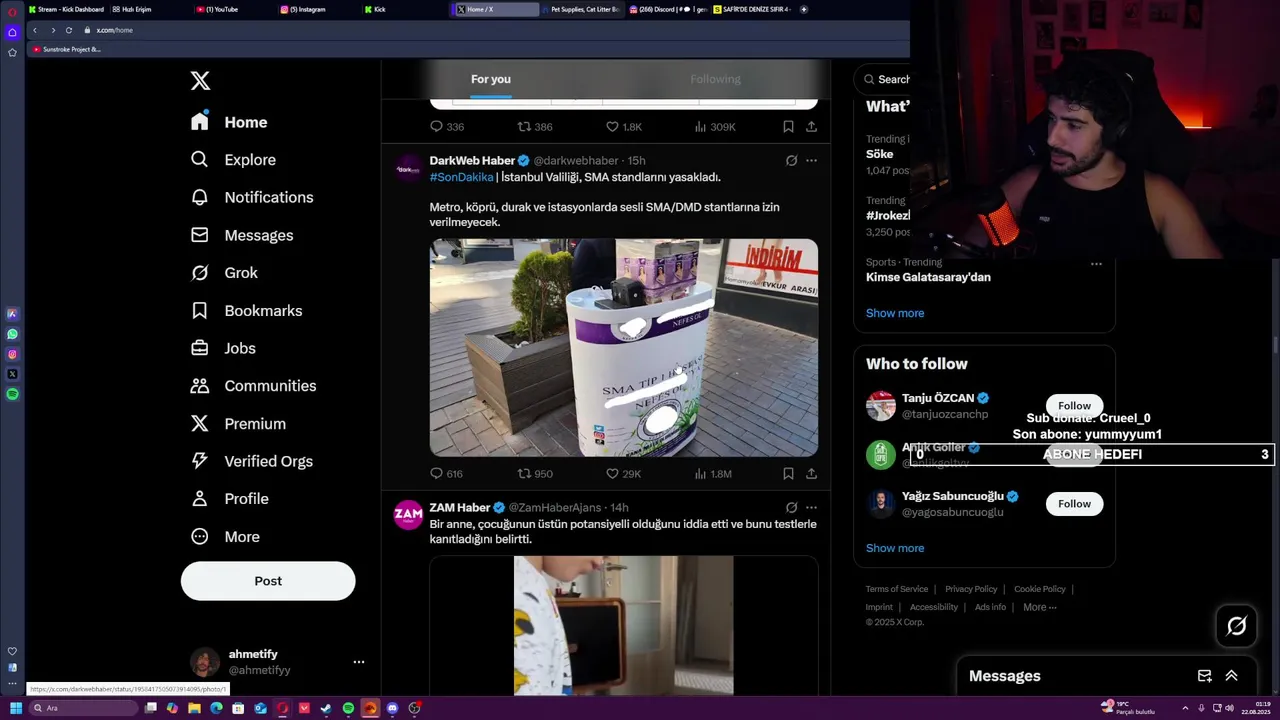This screenshot has width=1280, height=720.
Task: Open the floating Grok button
Action: 1237,627
